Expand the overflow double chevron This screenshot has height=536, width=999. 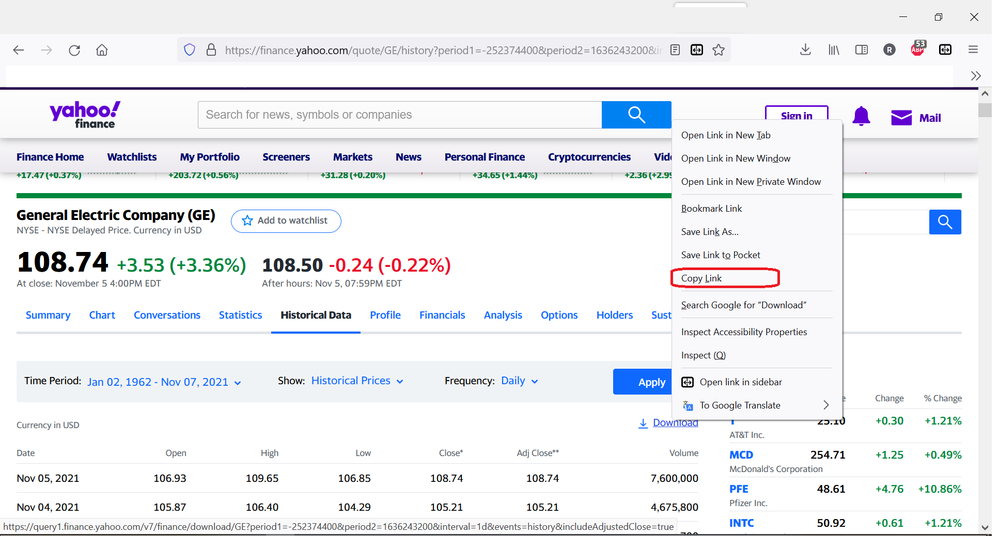pyautogui.click(x=975, y=76)
